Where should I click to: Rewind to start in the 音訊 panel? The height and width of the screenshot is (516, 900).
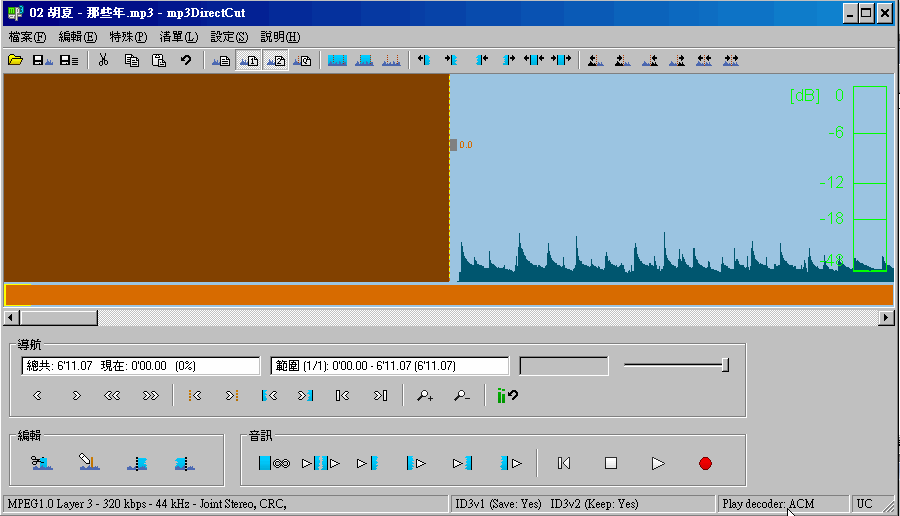[564, 463]
